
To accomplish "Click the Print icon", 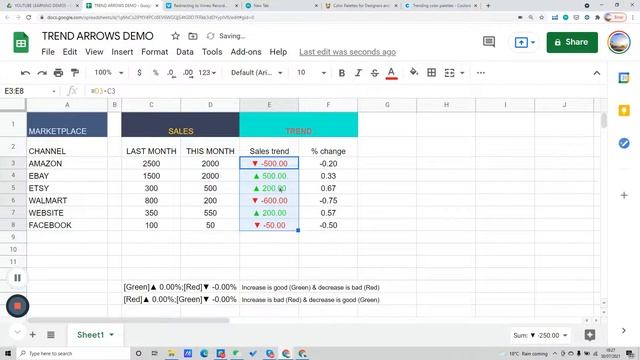I will pyautogui.click(x=58, y=73).
